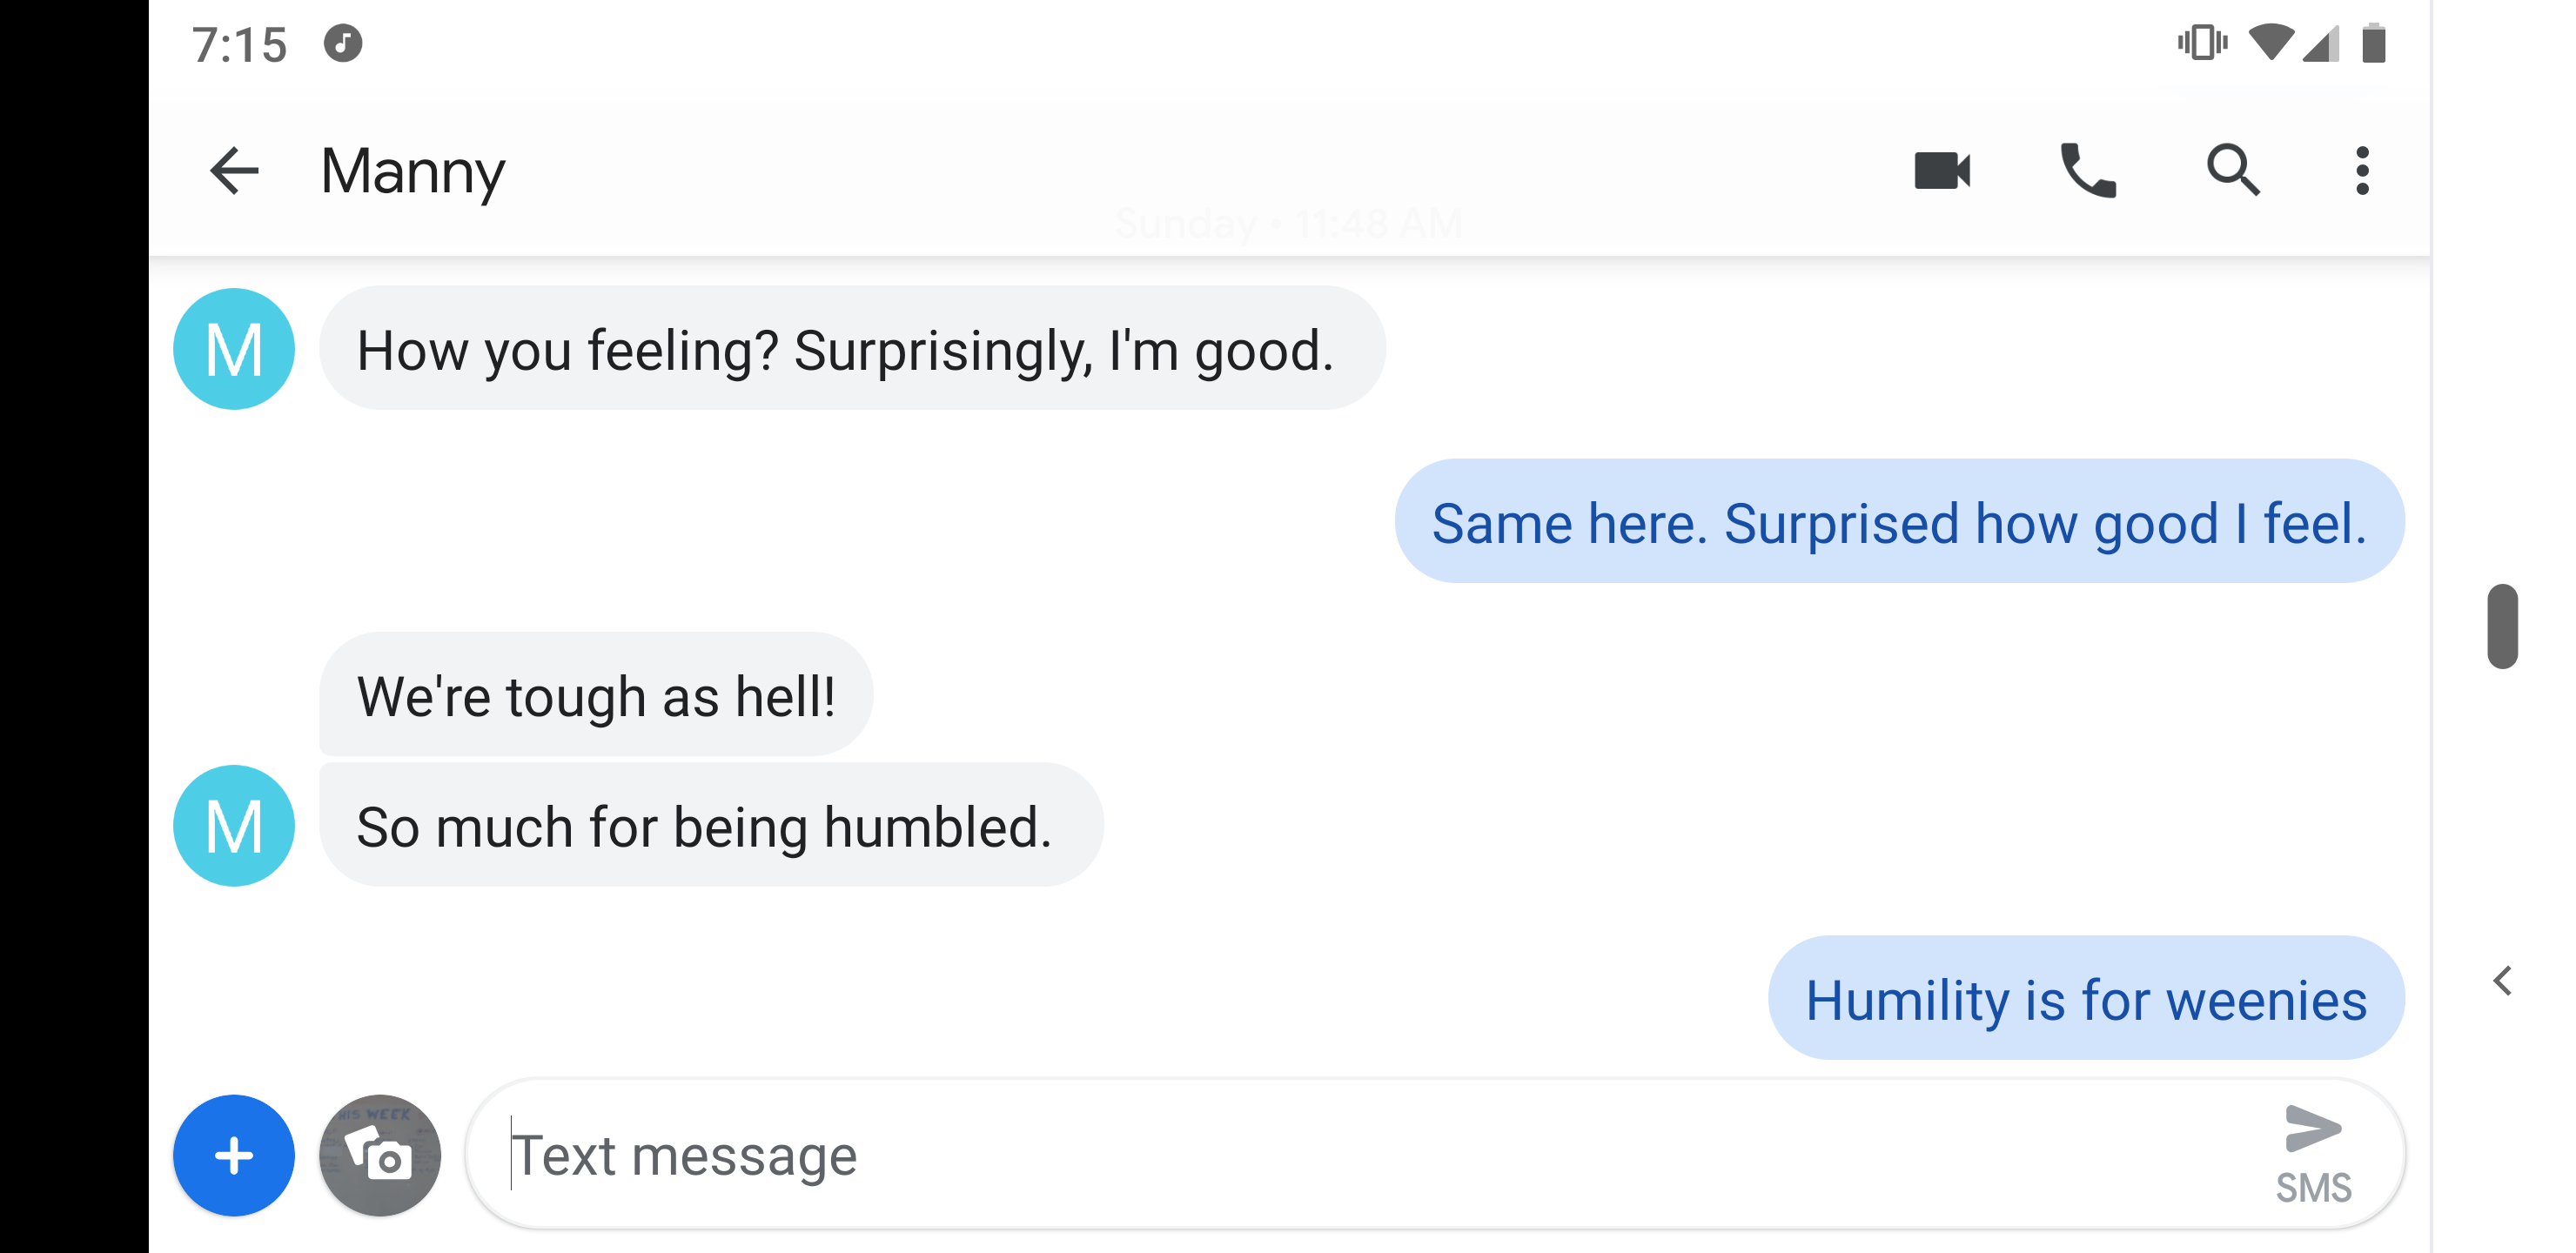Select the 'Humility is for weenies' bubble
2576x1253 pixels.
[x=2086, y=998]
